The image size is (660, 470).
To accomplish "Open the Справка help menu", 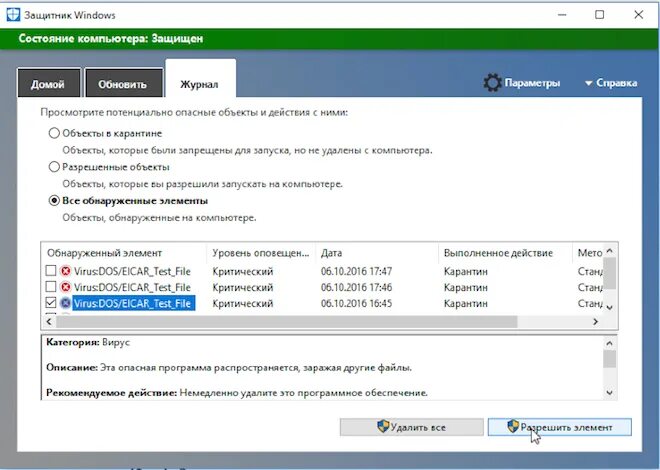I will pyautogui.click(x=611, y=83).
